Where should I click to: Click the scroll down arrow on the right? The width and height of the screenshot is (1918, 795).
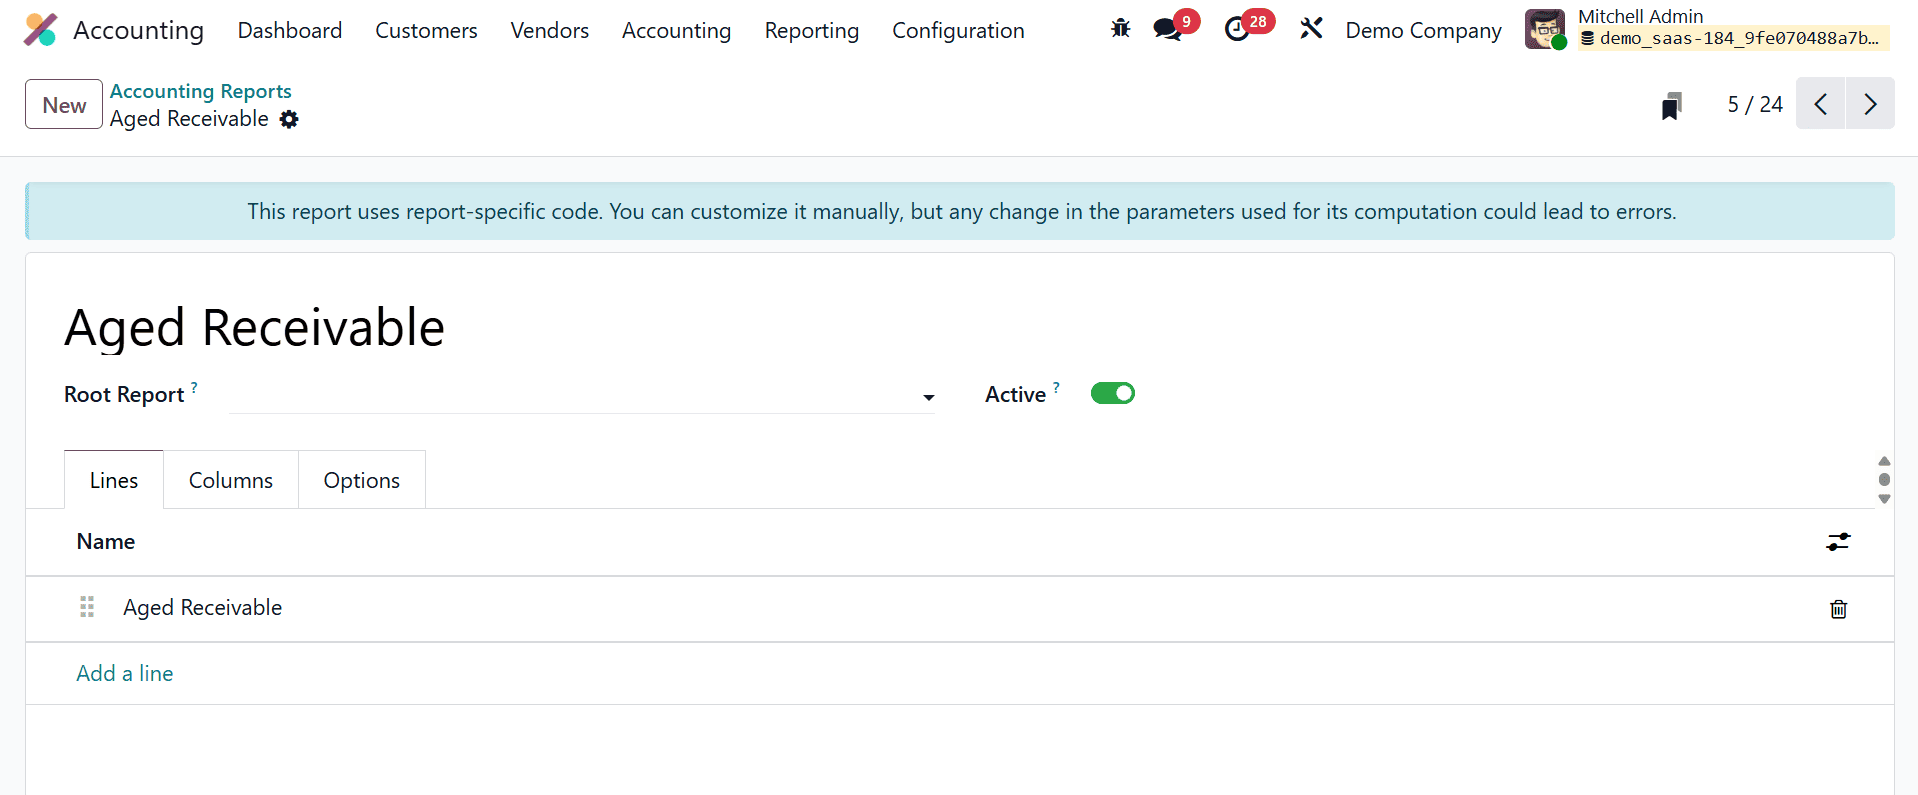[1884, 498]
